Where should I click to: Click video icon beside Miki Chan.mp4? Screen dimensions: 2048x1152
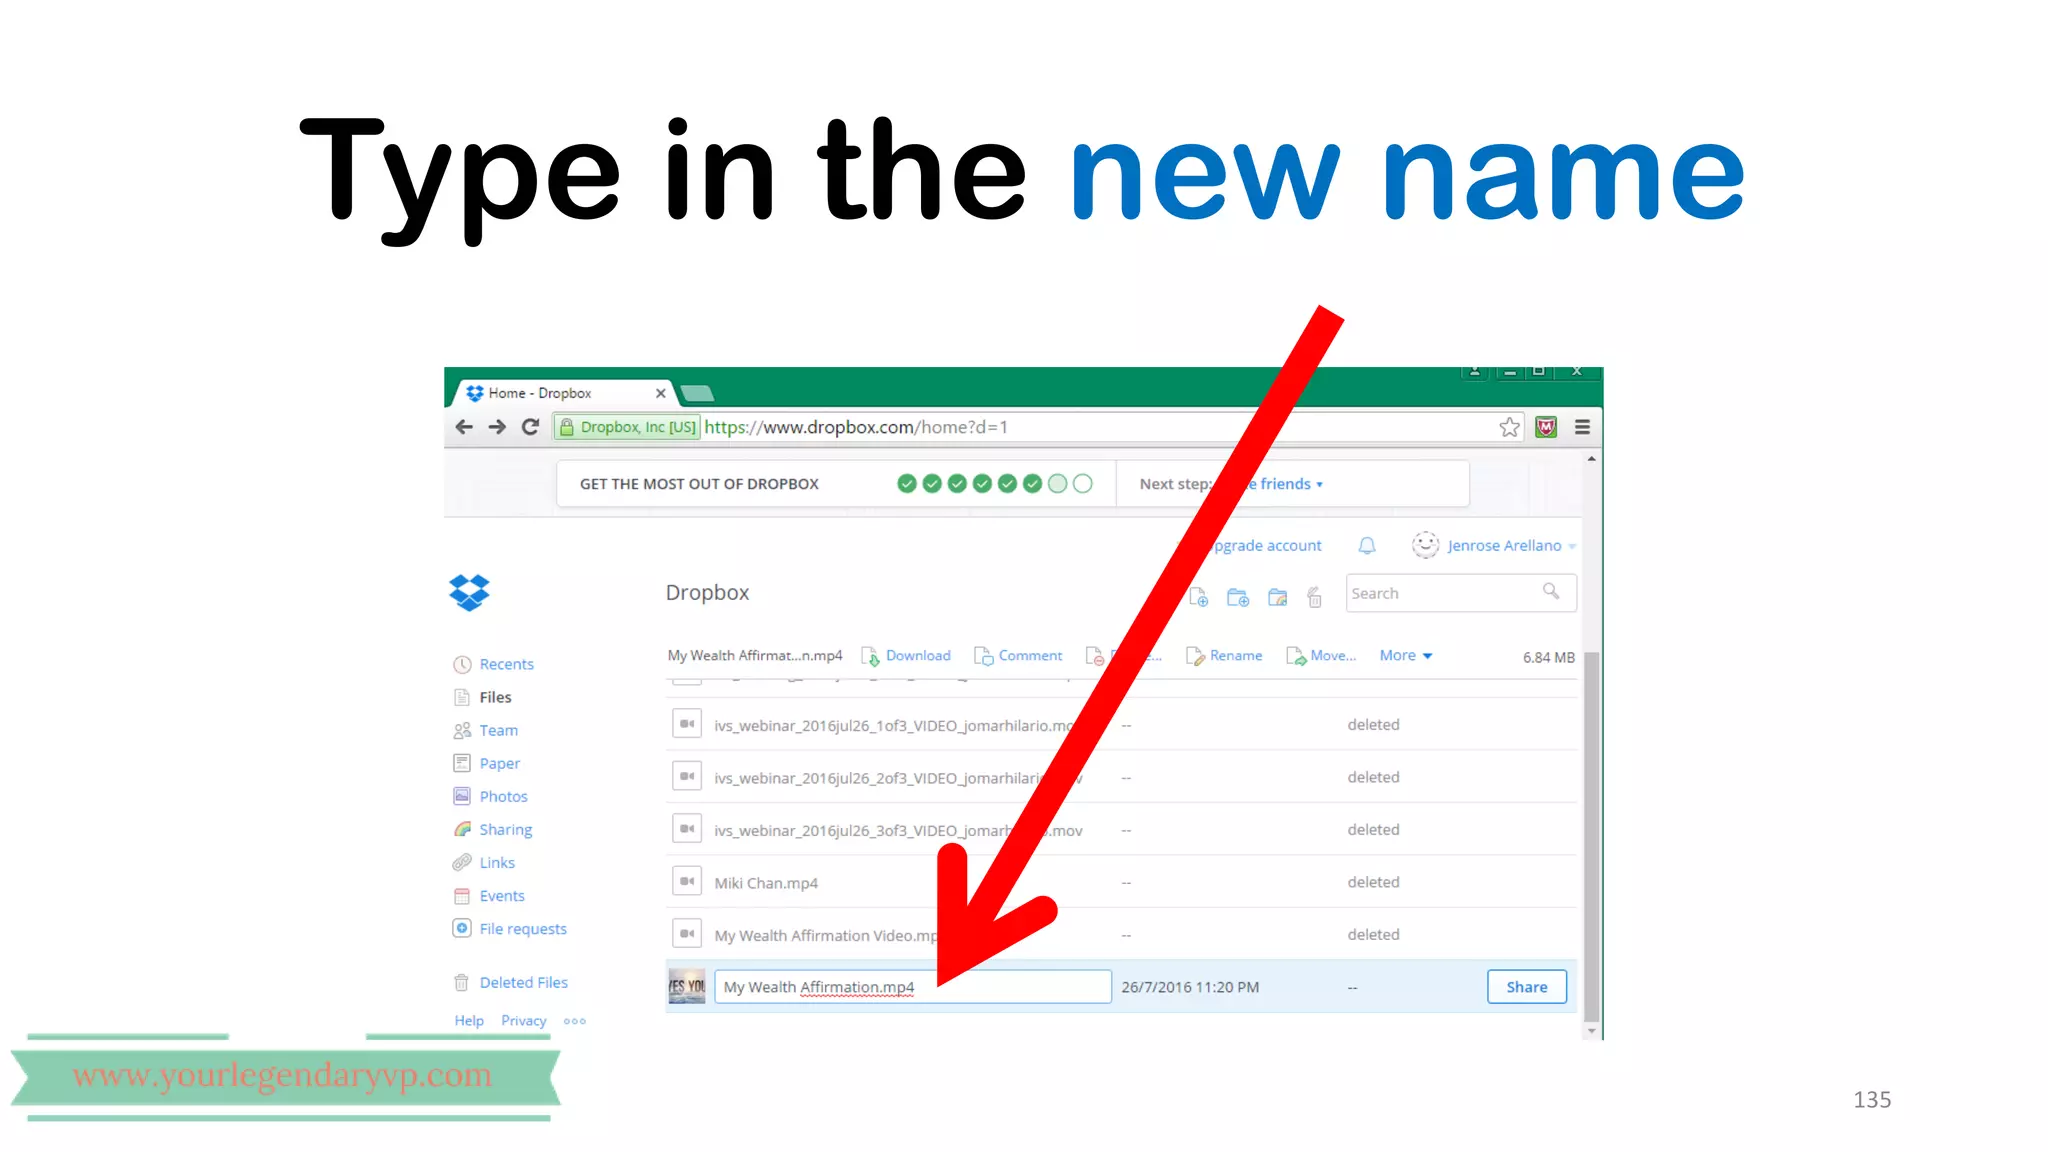[687, 881]
